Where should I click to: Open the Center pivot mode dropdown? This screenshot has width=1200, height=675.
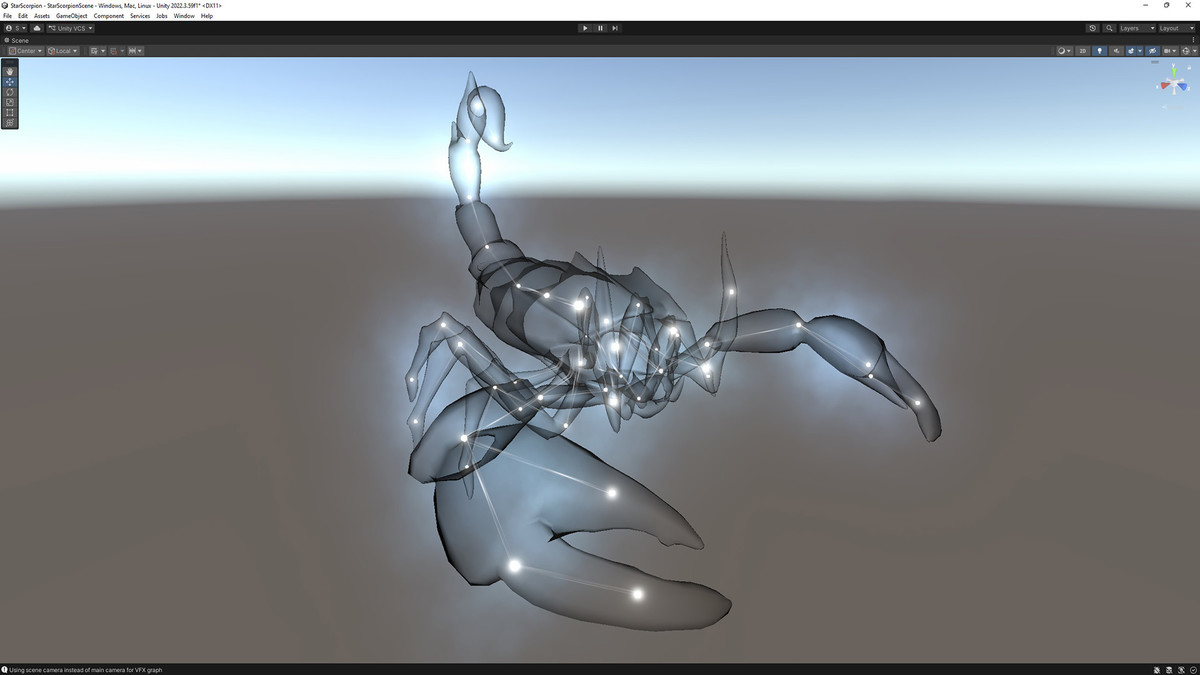click(x=25, y=51)
